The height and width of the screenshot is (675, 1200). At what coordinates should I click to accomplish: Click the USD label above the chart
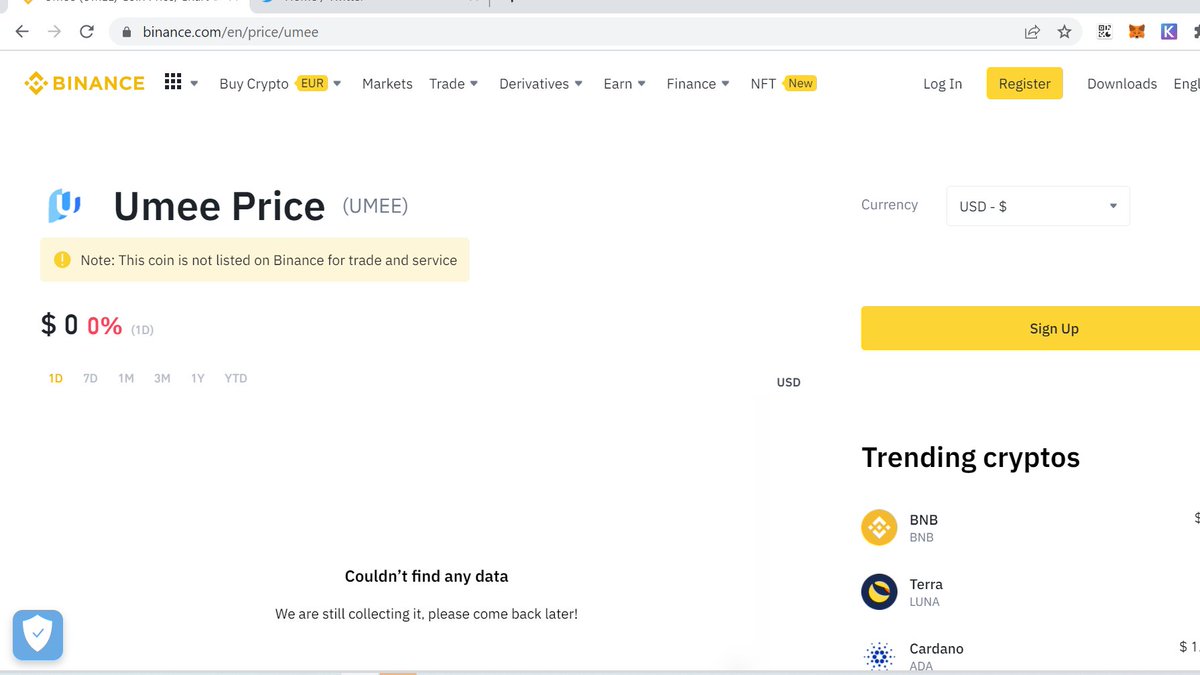pyautogui.click(x=788, y=382)
